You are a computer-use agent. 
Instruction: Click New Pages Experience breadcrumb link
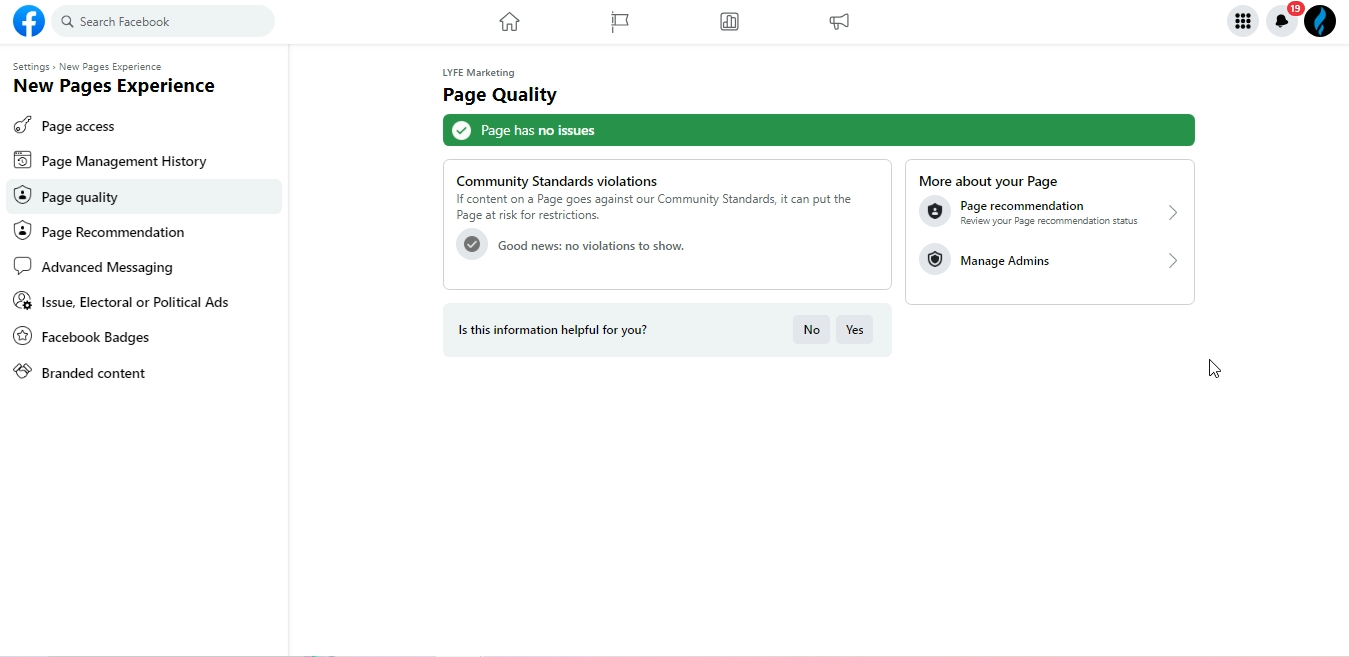tap(110, 67)
